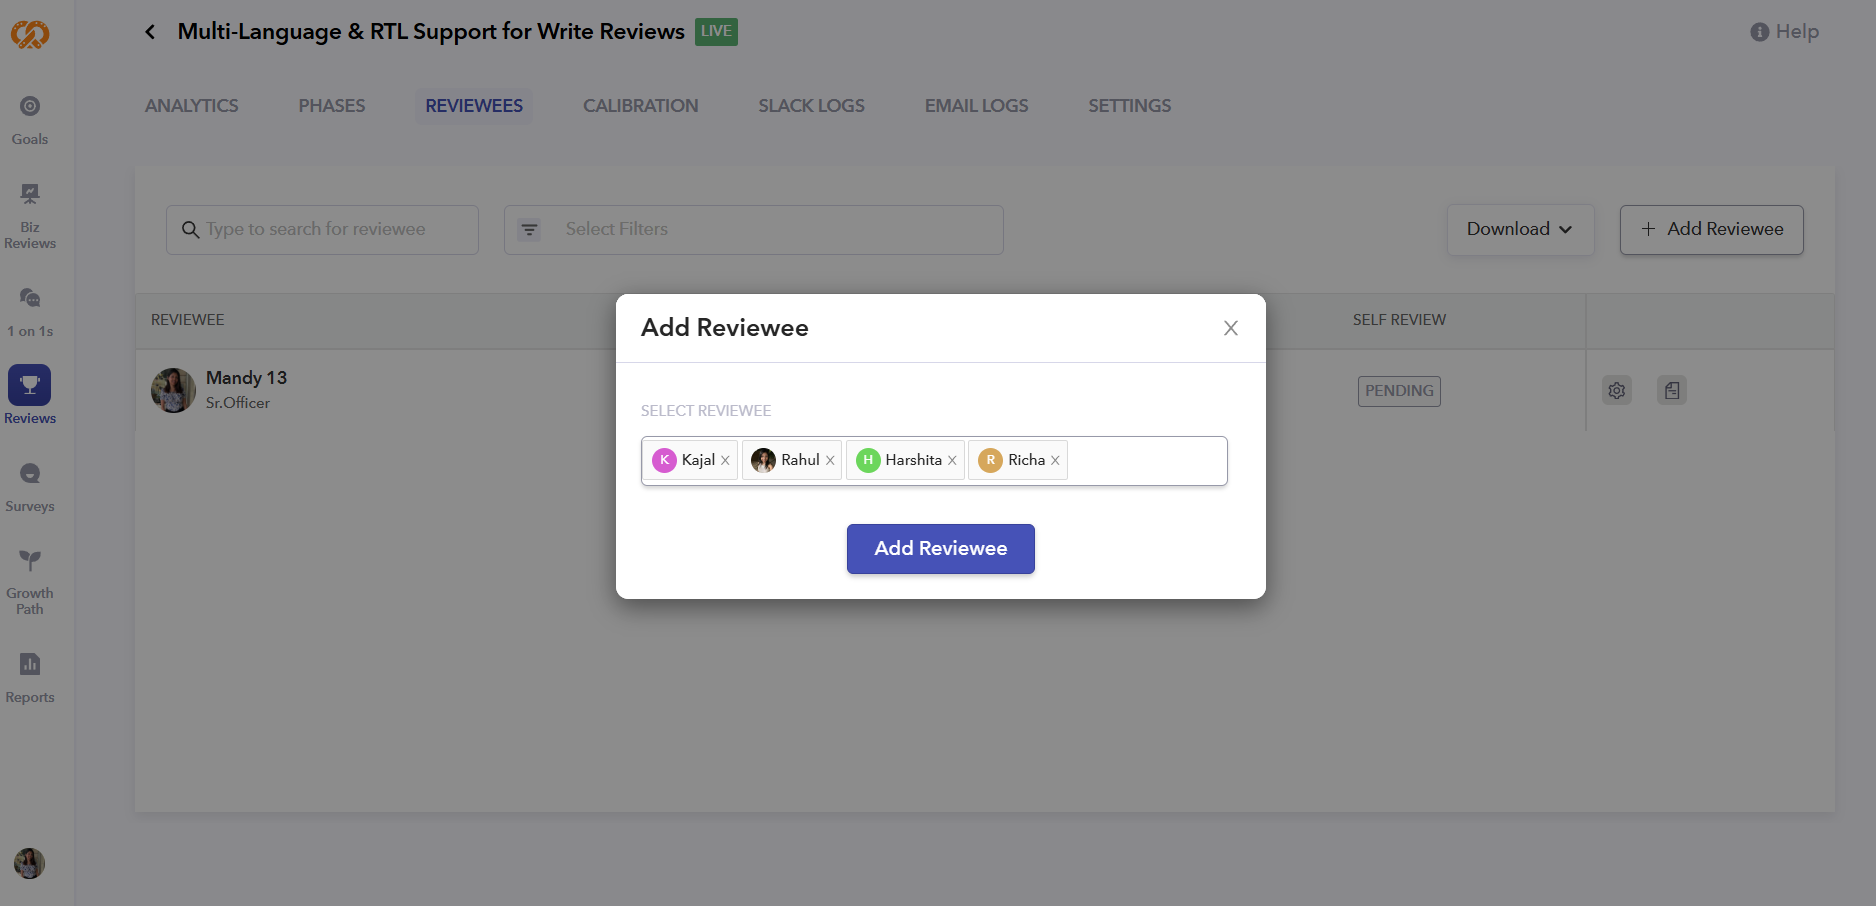This screenshot has width=1876, height=906.
Task: Open Biz Reviews in sidebar
Action: click(x=30, y=215)
